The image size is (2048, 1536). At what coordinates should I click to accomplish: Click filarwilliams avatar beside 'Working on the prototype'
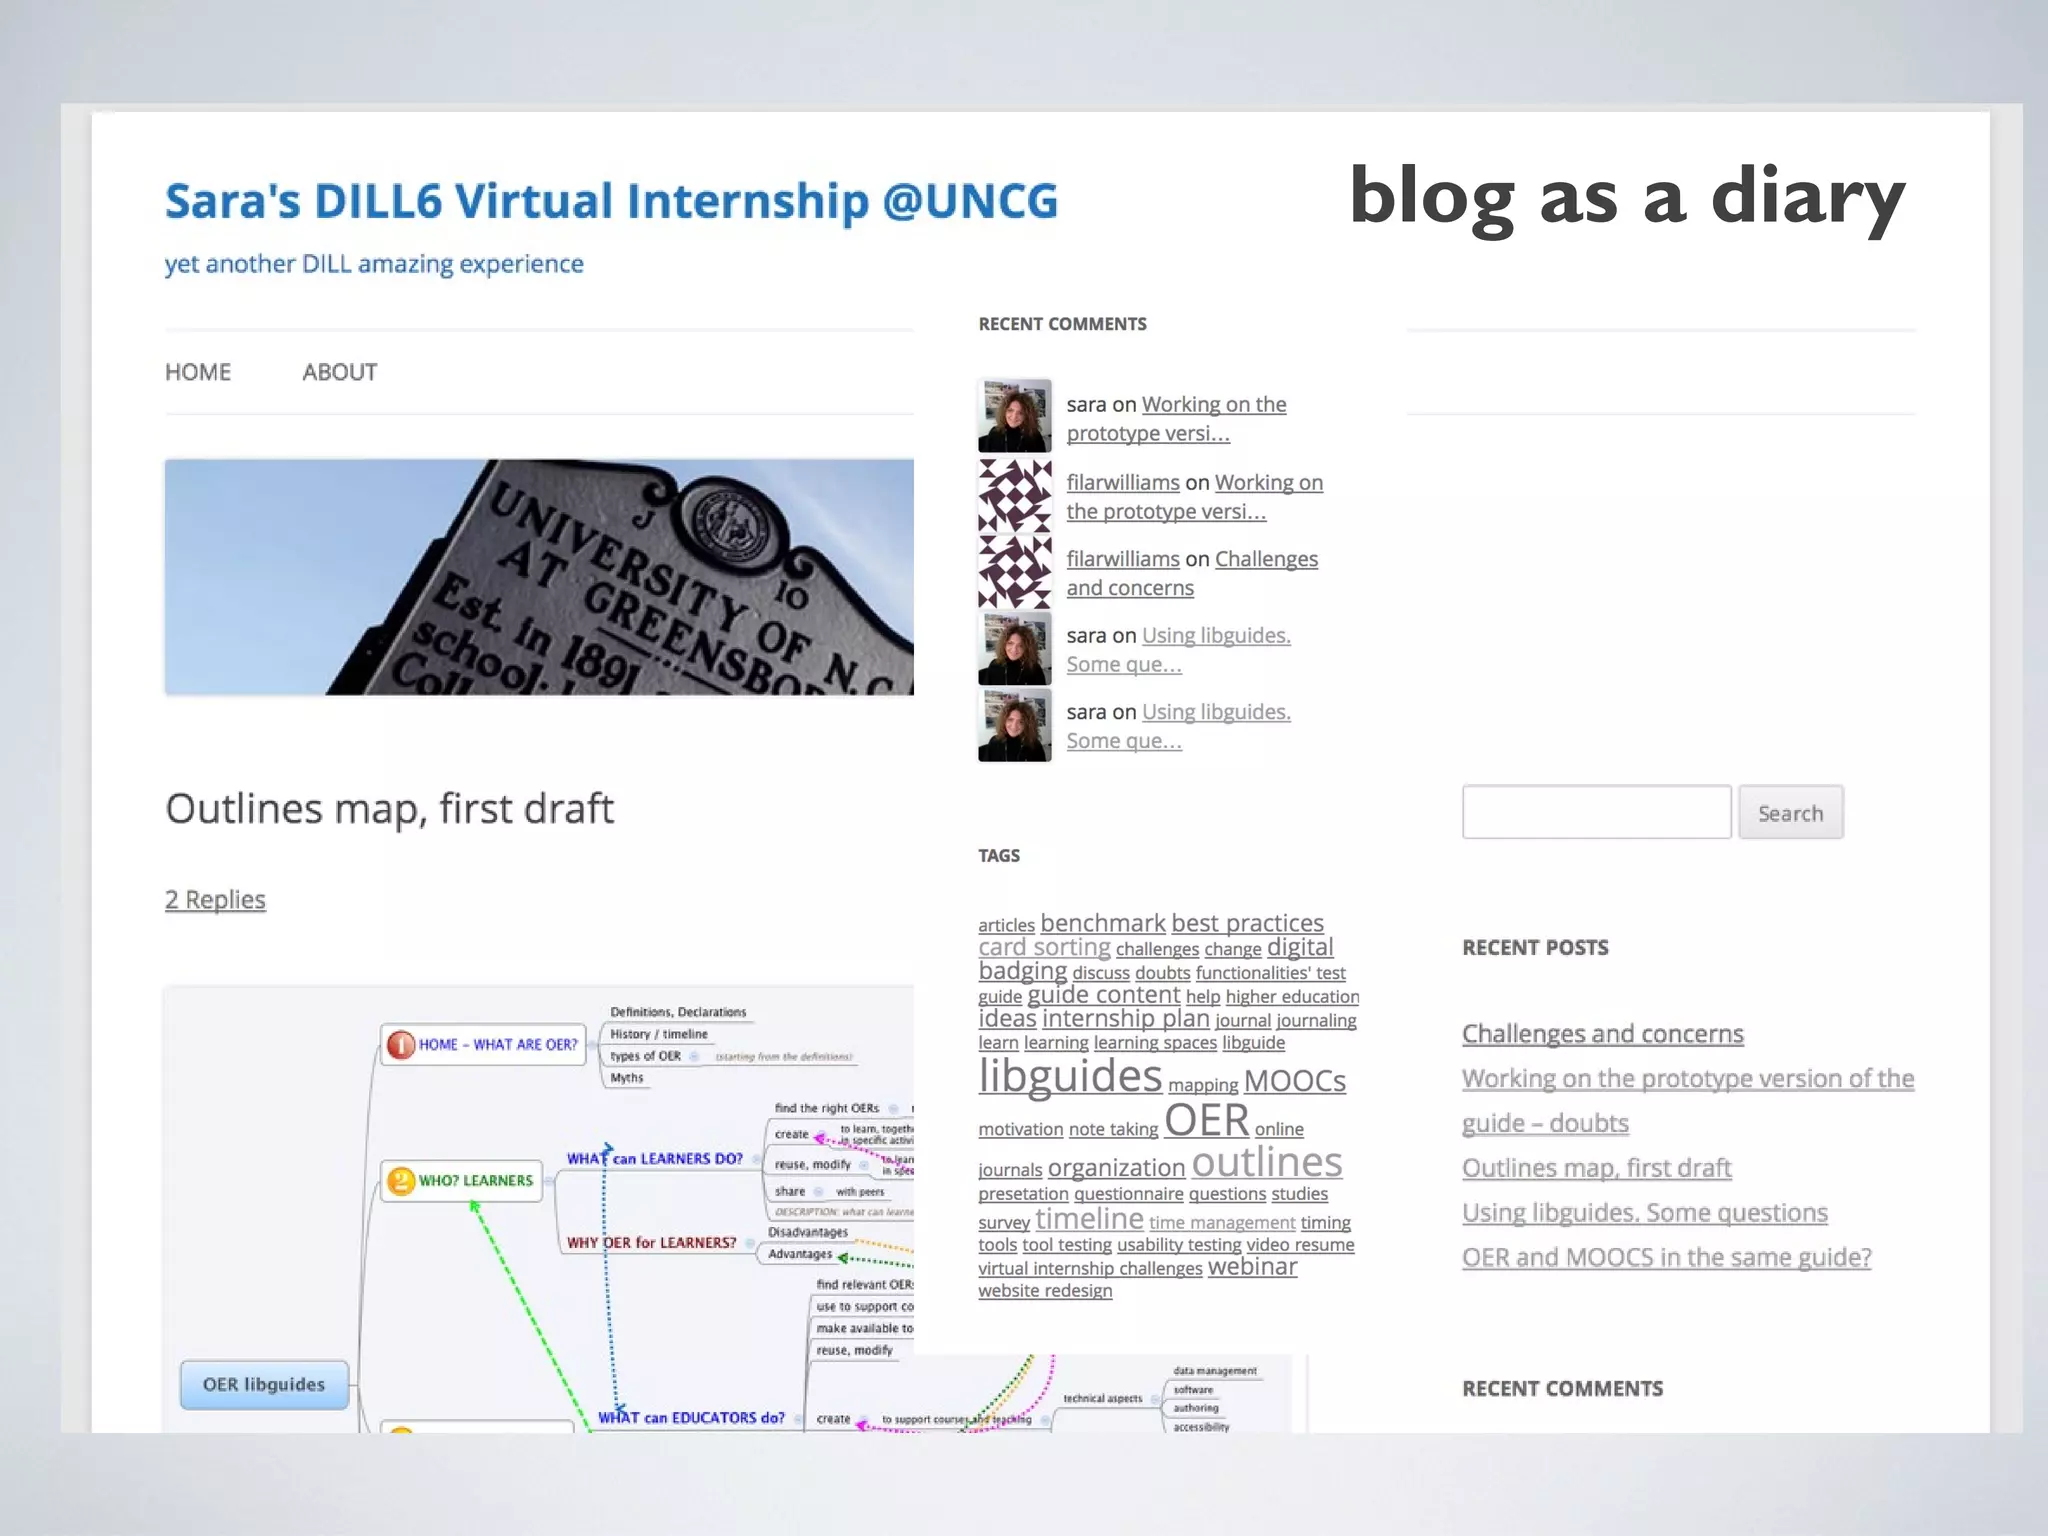click(x=1014, y=494)
